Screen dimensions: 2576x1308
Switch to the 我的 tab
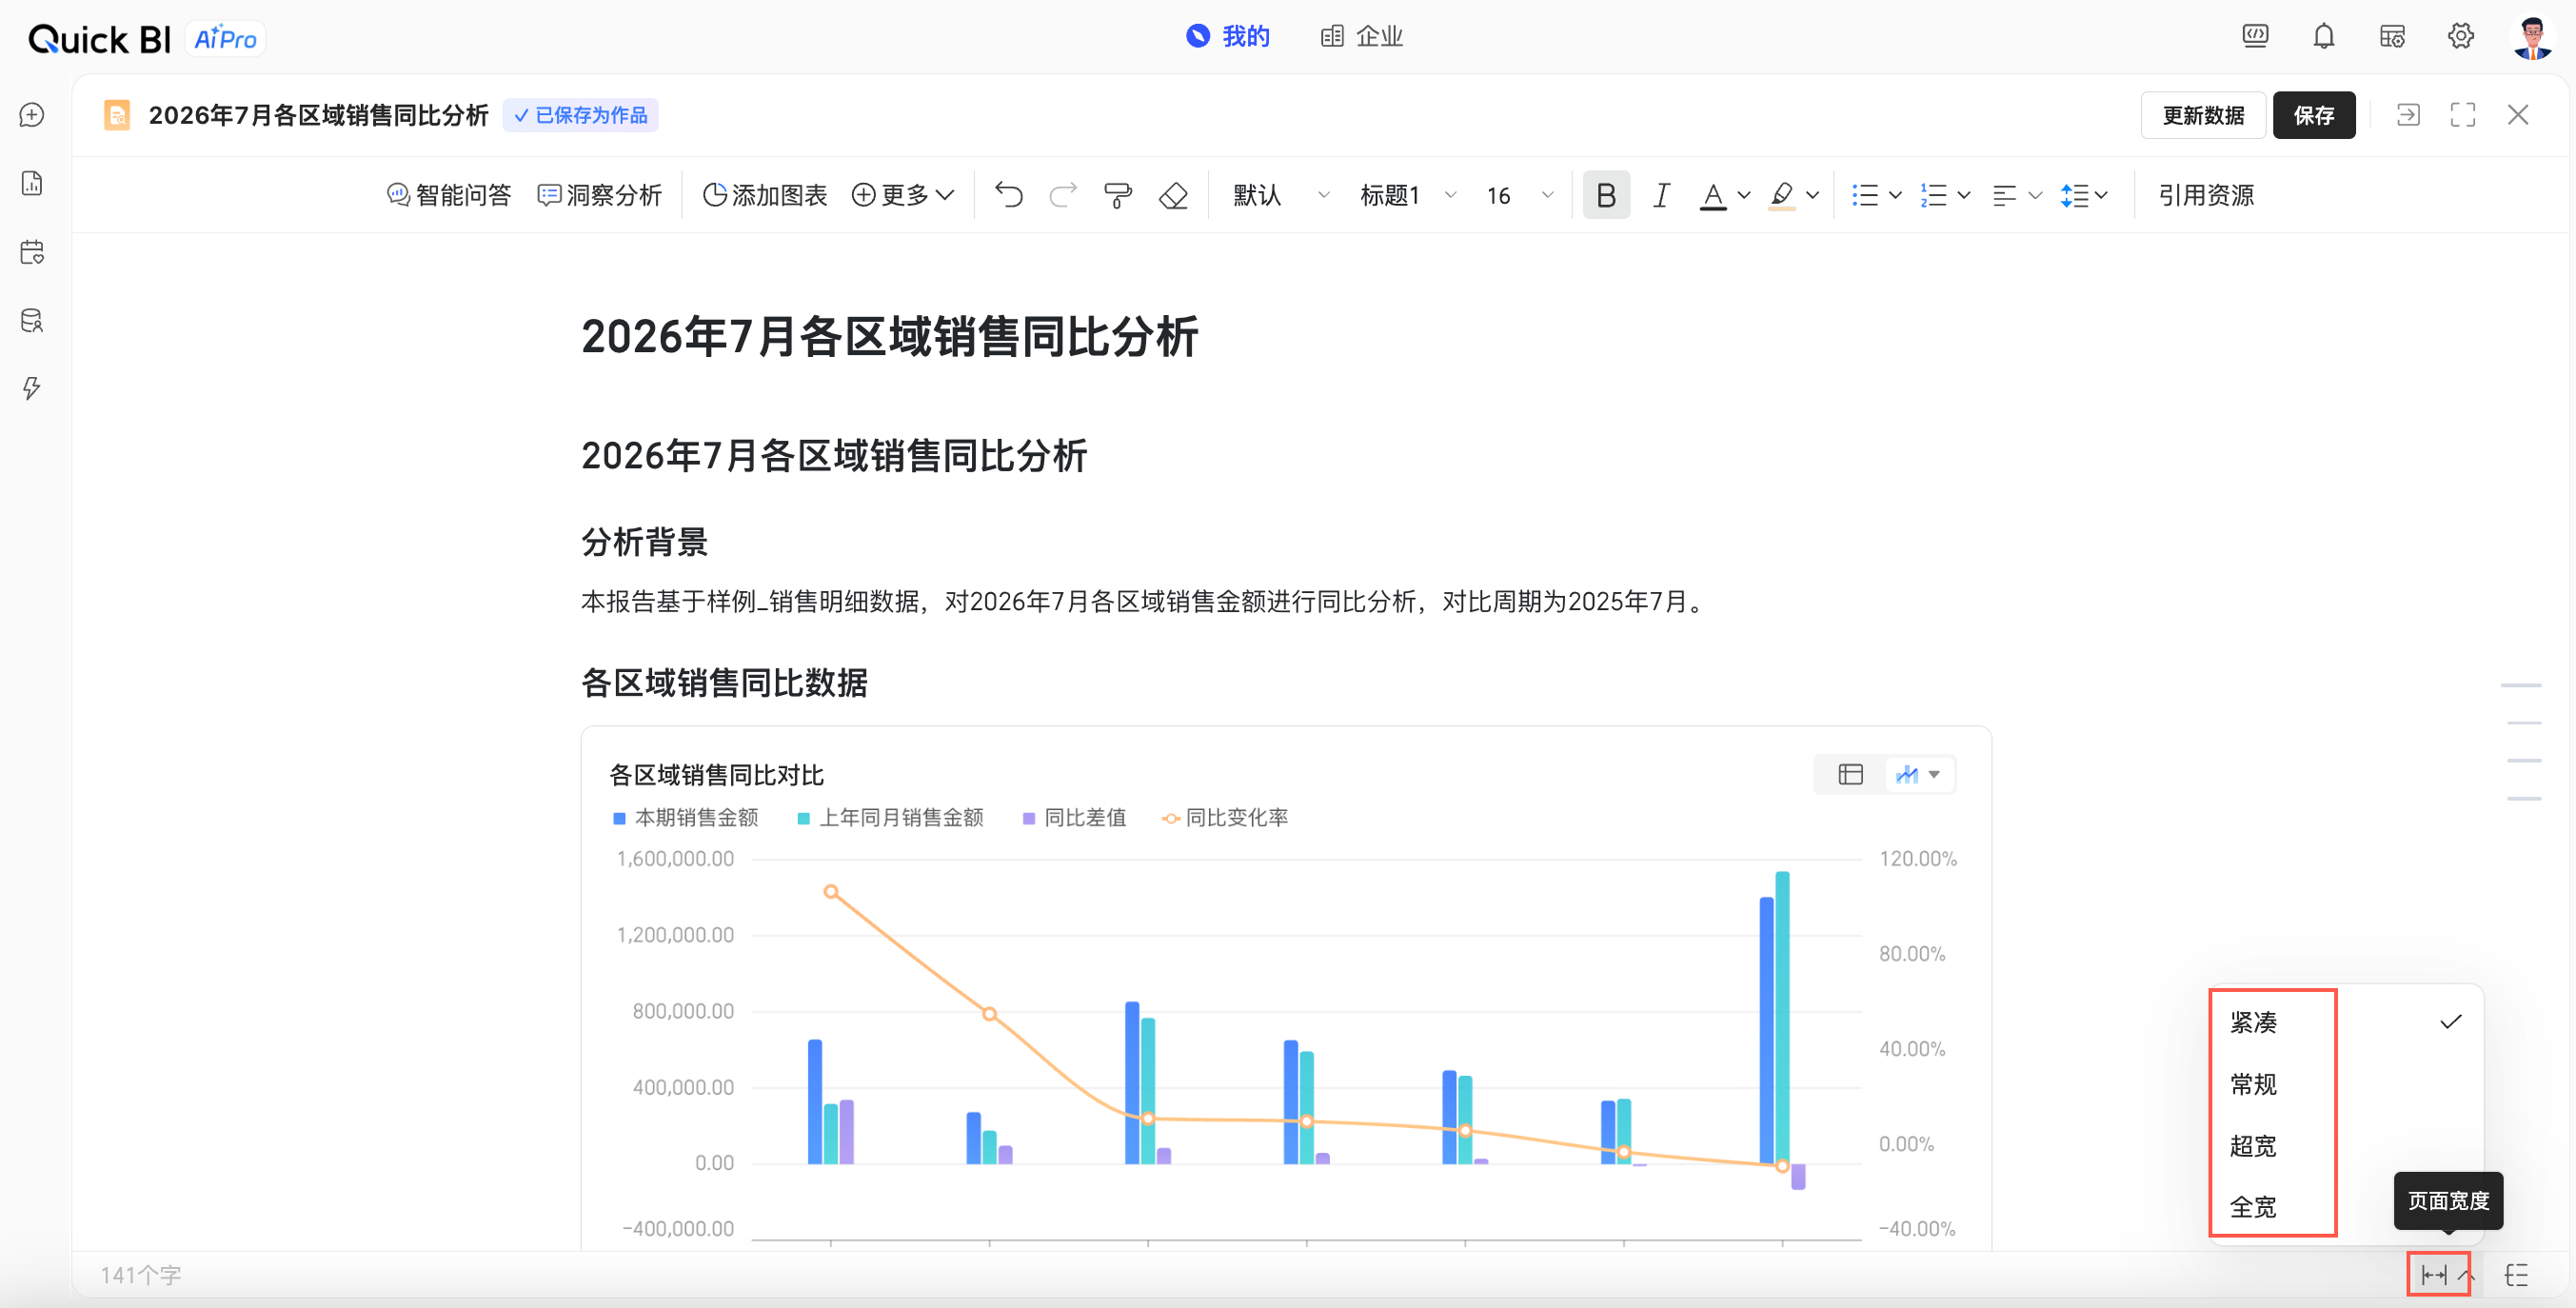pyautogui.click(x=1228, y=37)
